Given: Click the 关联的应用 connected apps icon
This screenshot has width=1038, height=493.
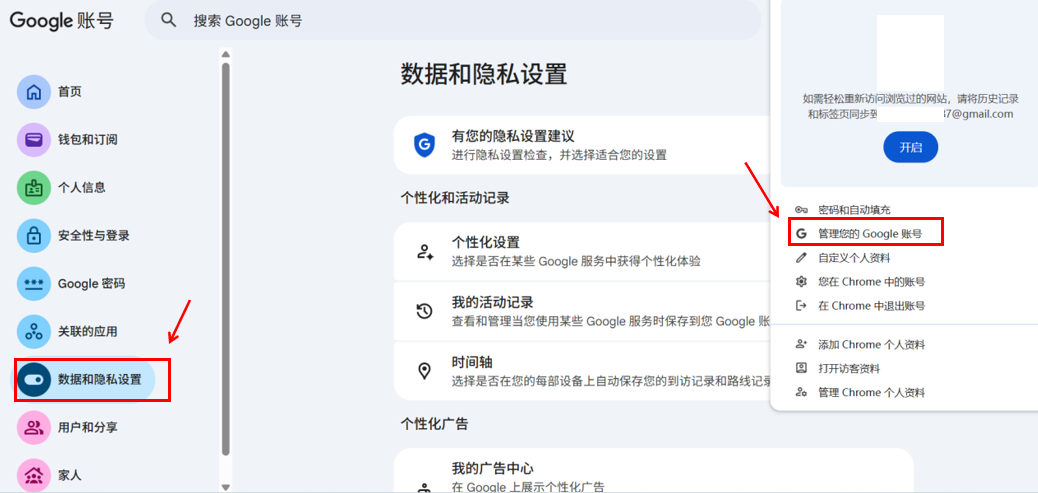Looking at the screenshot, I should (34, 332).
